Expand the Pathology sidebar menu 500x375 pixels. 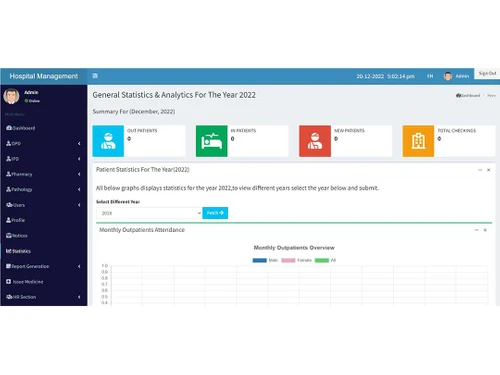point(44,189)
